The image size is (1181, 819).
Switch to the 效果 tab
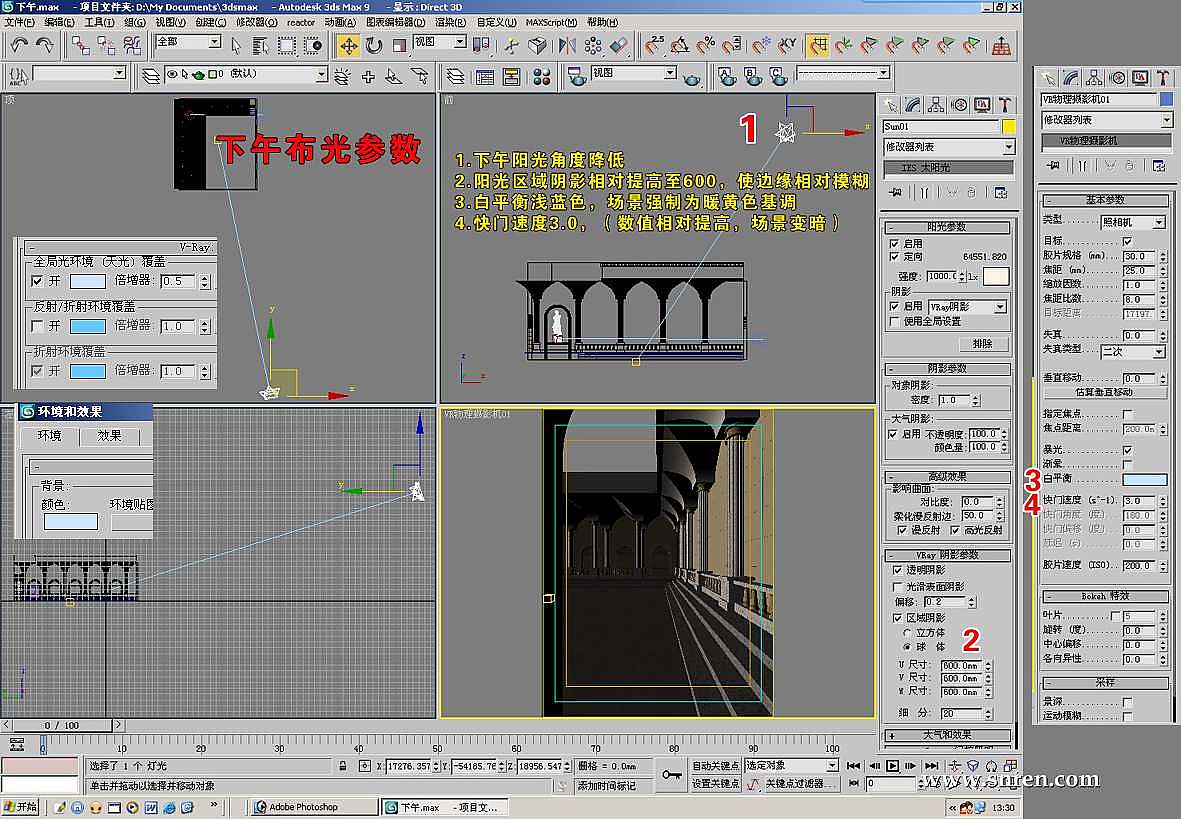pyautogui.click(x=109, y=436)
